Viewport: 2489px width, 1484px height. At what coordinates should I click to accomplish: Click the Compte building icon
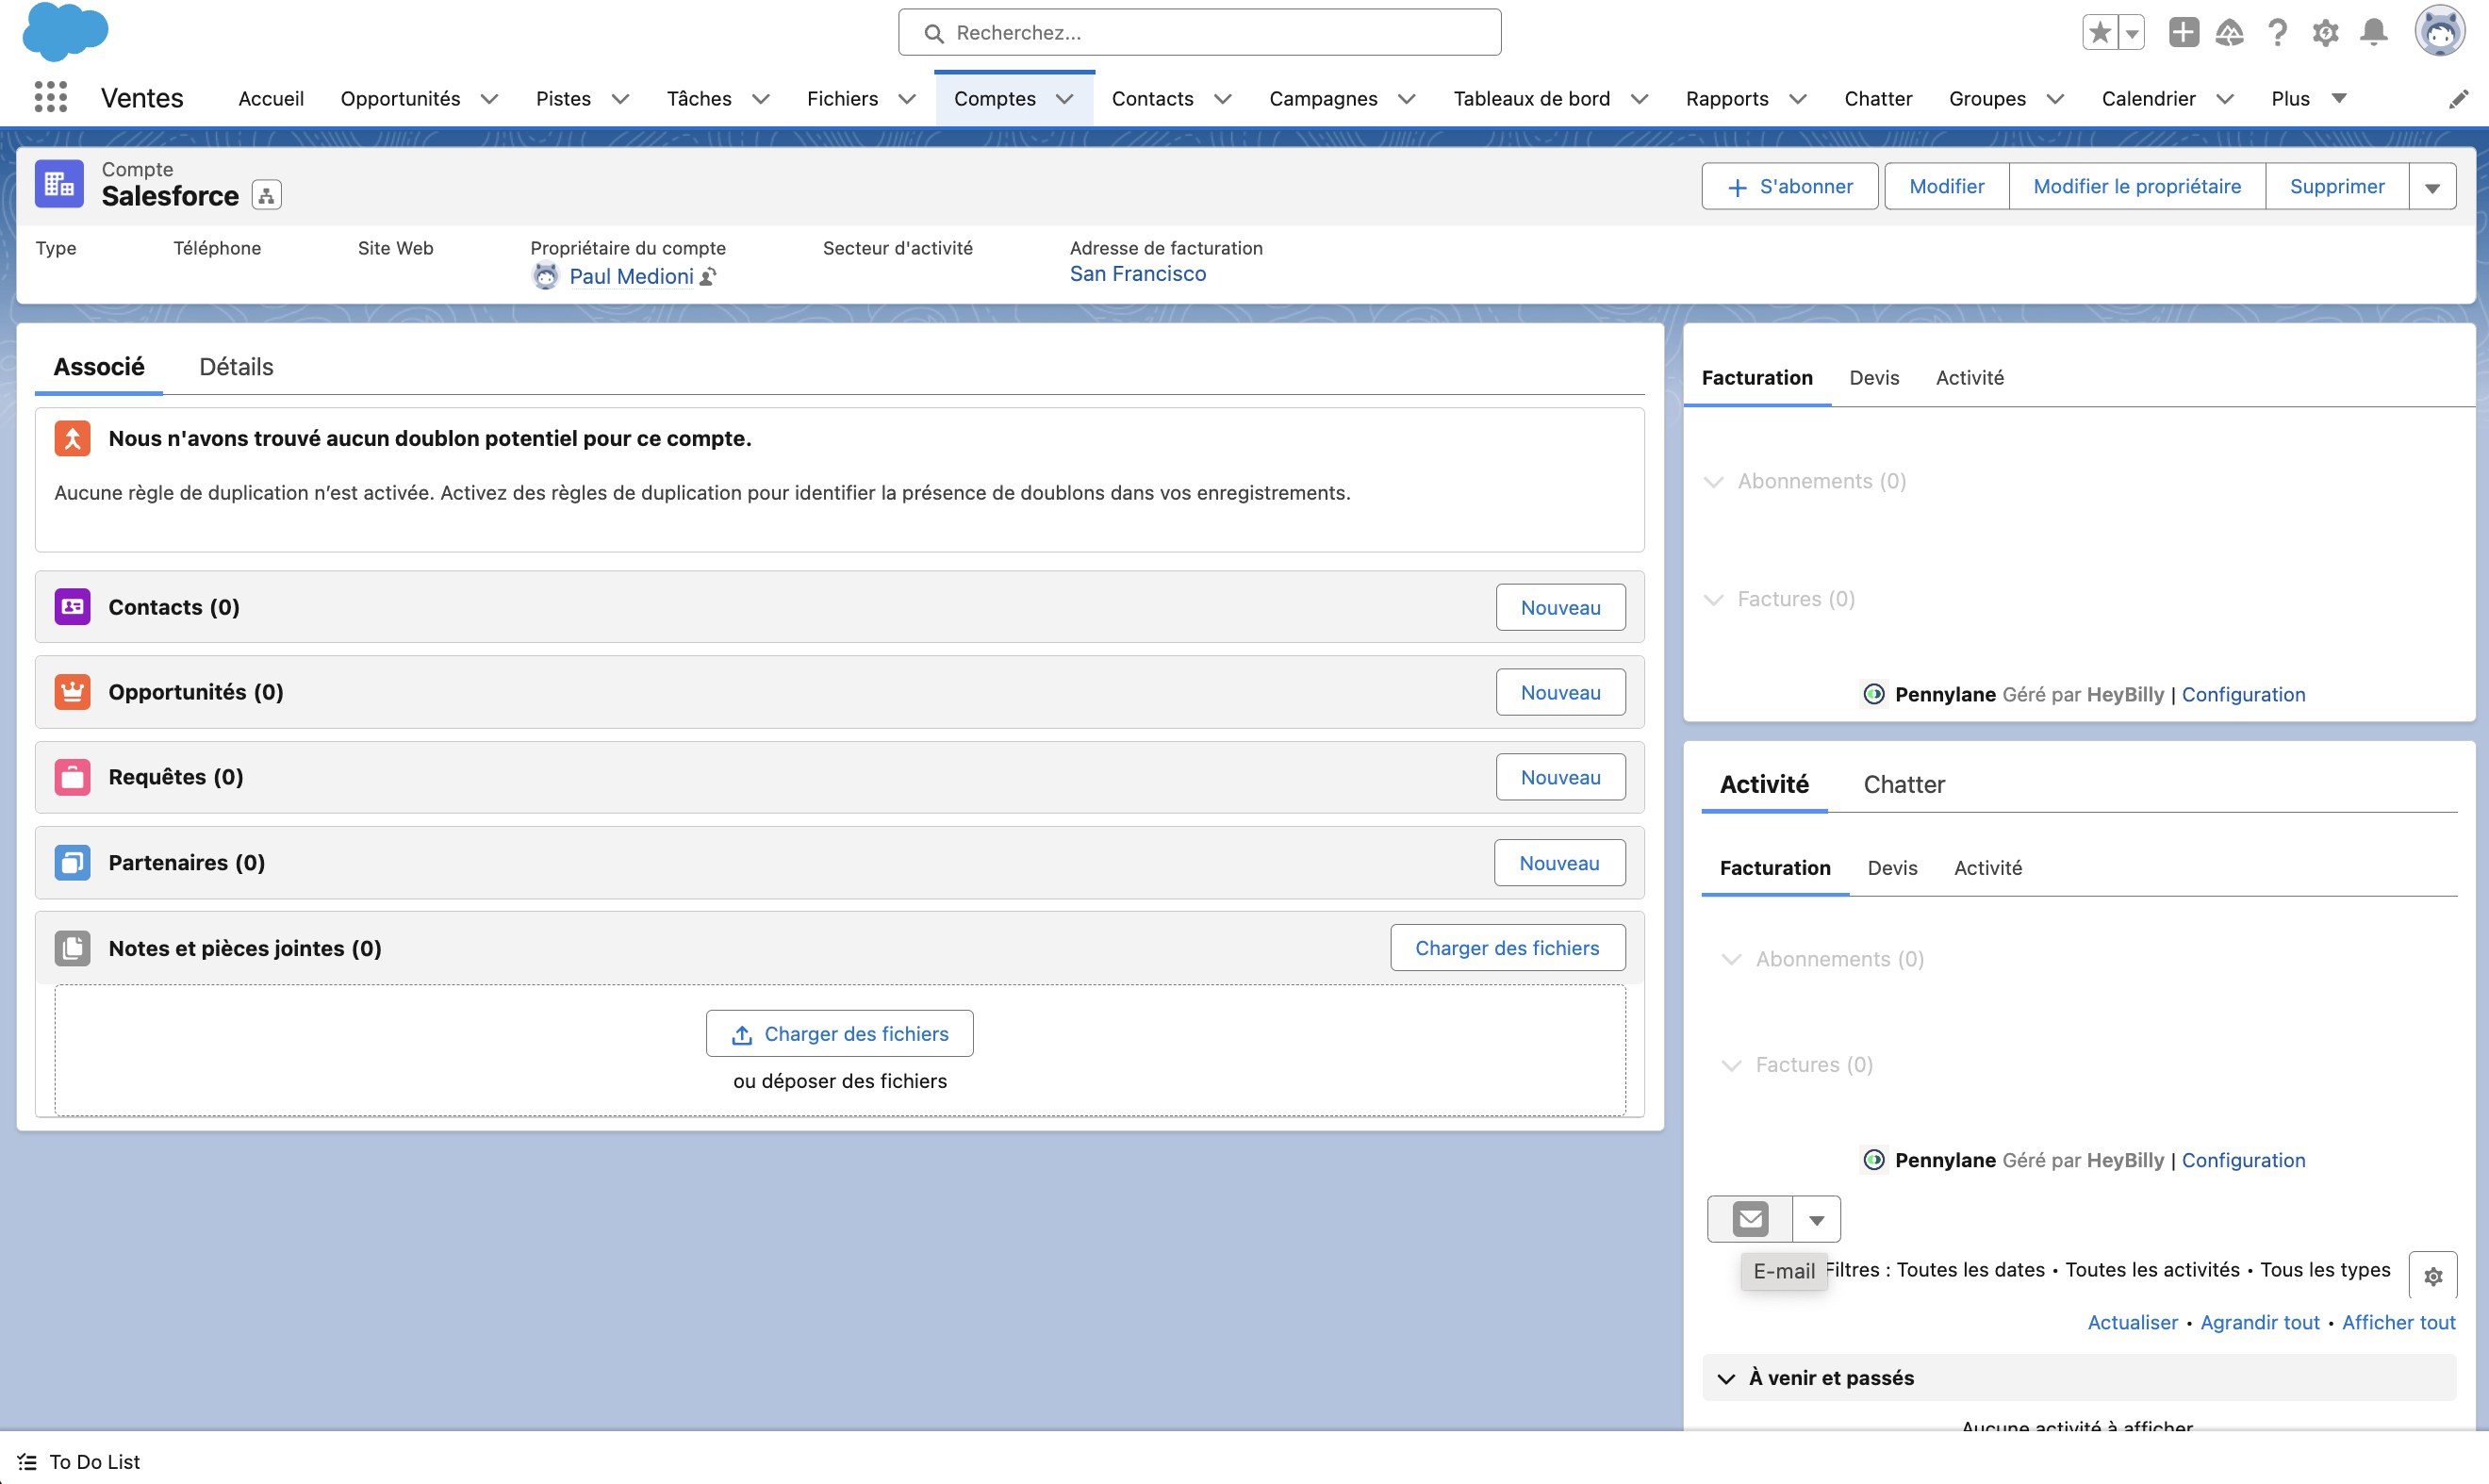coord(59,184)
